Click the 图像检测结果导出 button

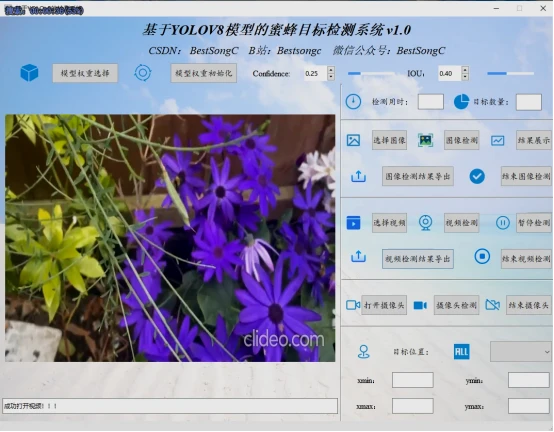click(418, 176)
